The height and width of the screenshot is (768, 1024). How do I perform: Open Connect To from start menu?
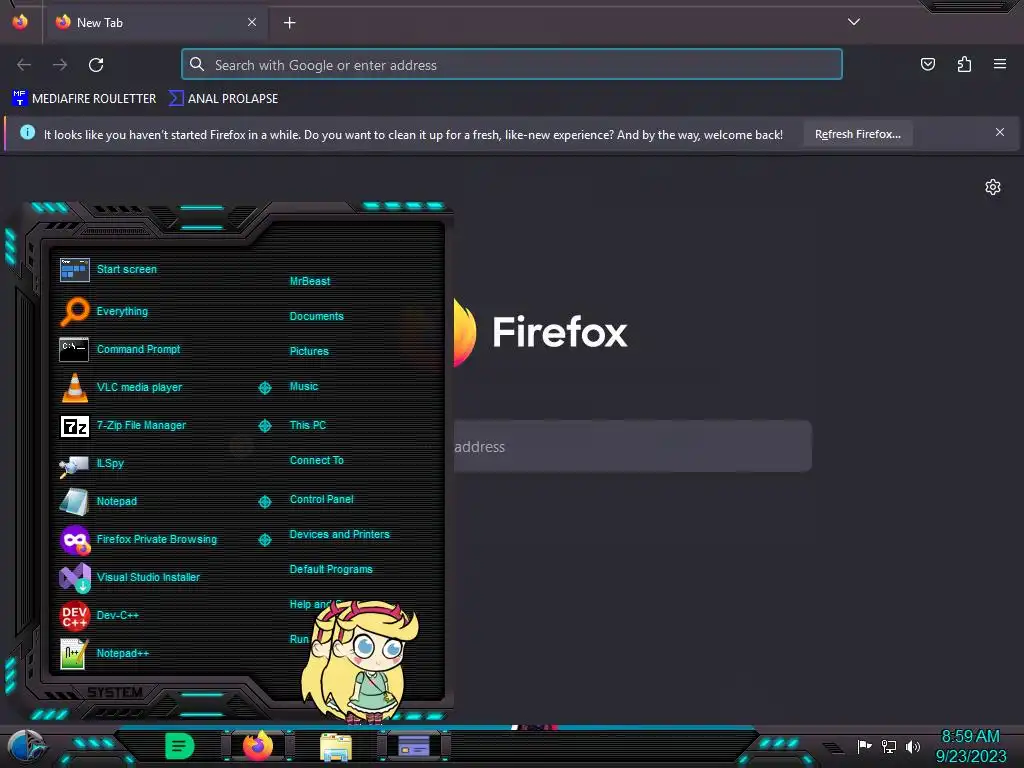[x=316, y=460]
